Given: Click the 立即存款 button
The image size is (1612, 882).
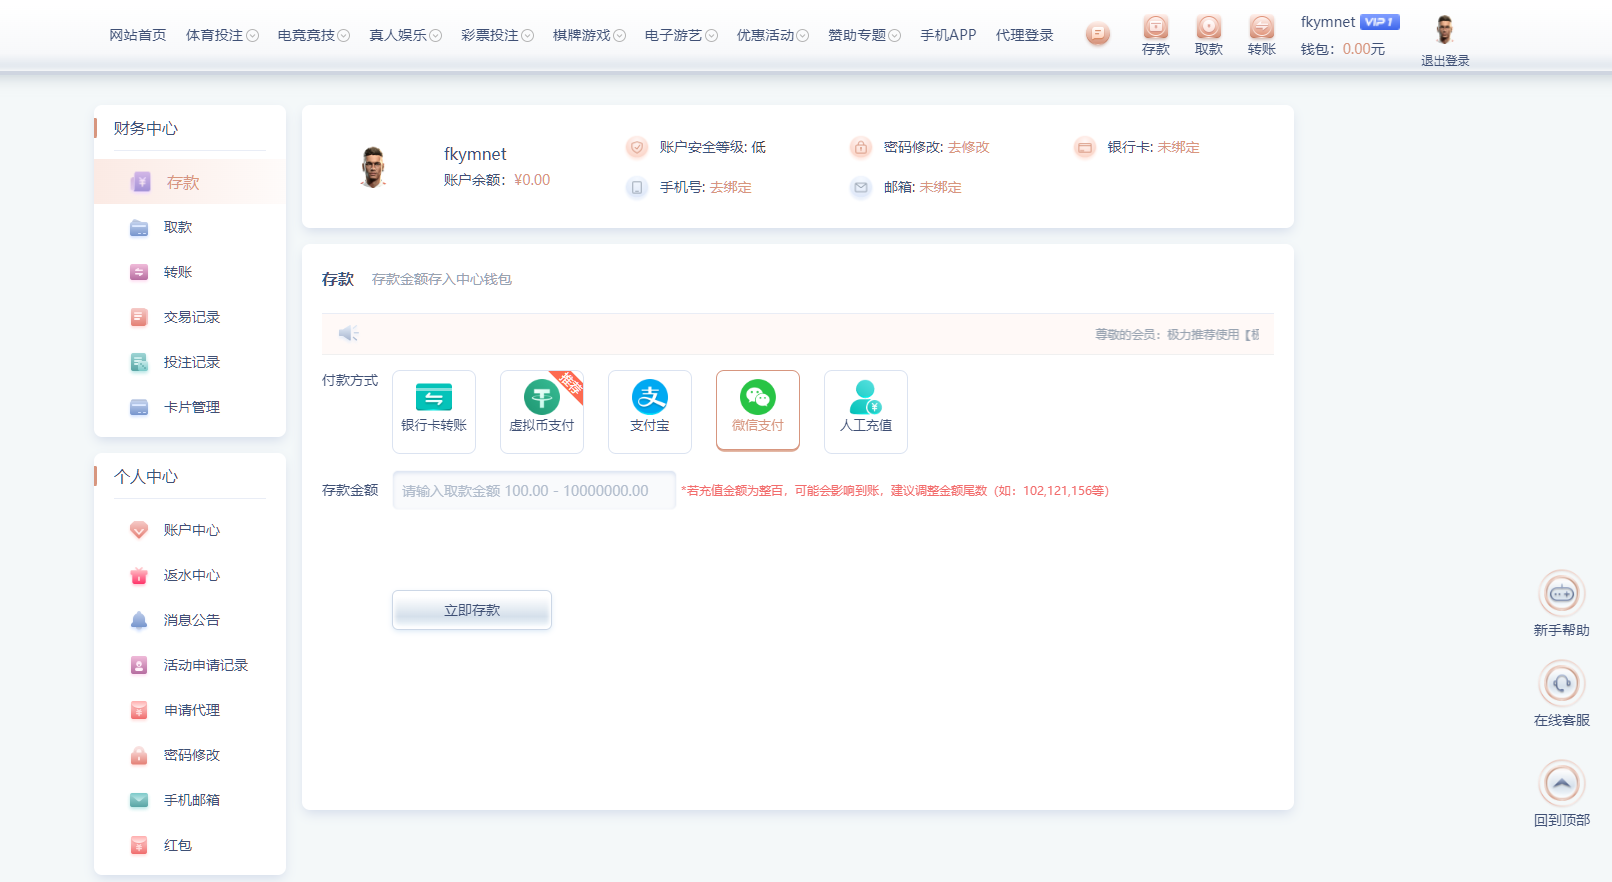Looking at the screenshot, I should [472, 610].
